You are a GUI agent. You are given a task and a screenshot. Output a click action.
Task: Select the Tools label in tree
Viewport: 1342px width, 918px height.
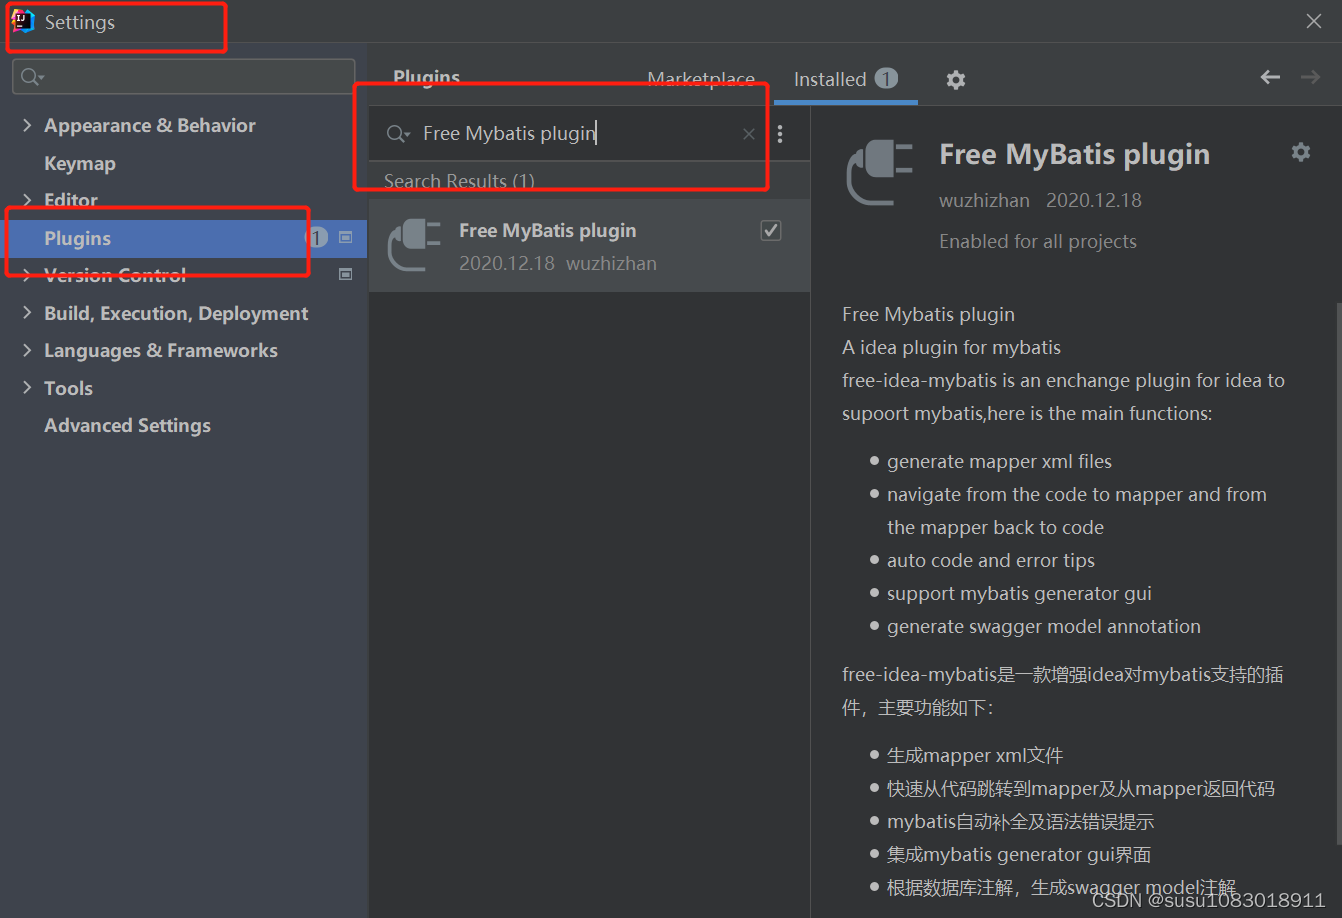coord(68,388)
